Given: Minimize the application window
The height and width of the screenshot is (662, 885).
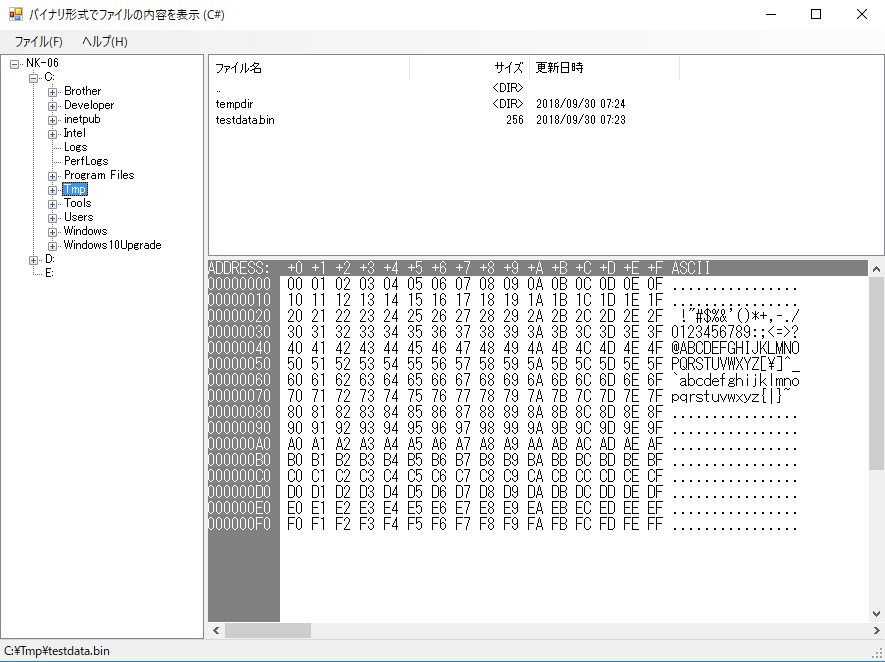Looking at the screenshot, I should (770, 14).
